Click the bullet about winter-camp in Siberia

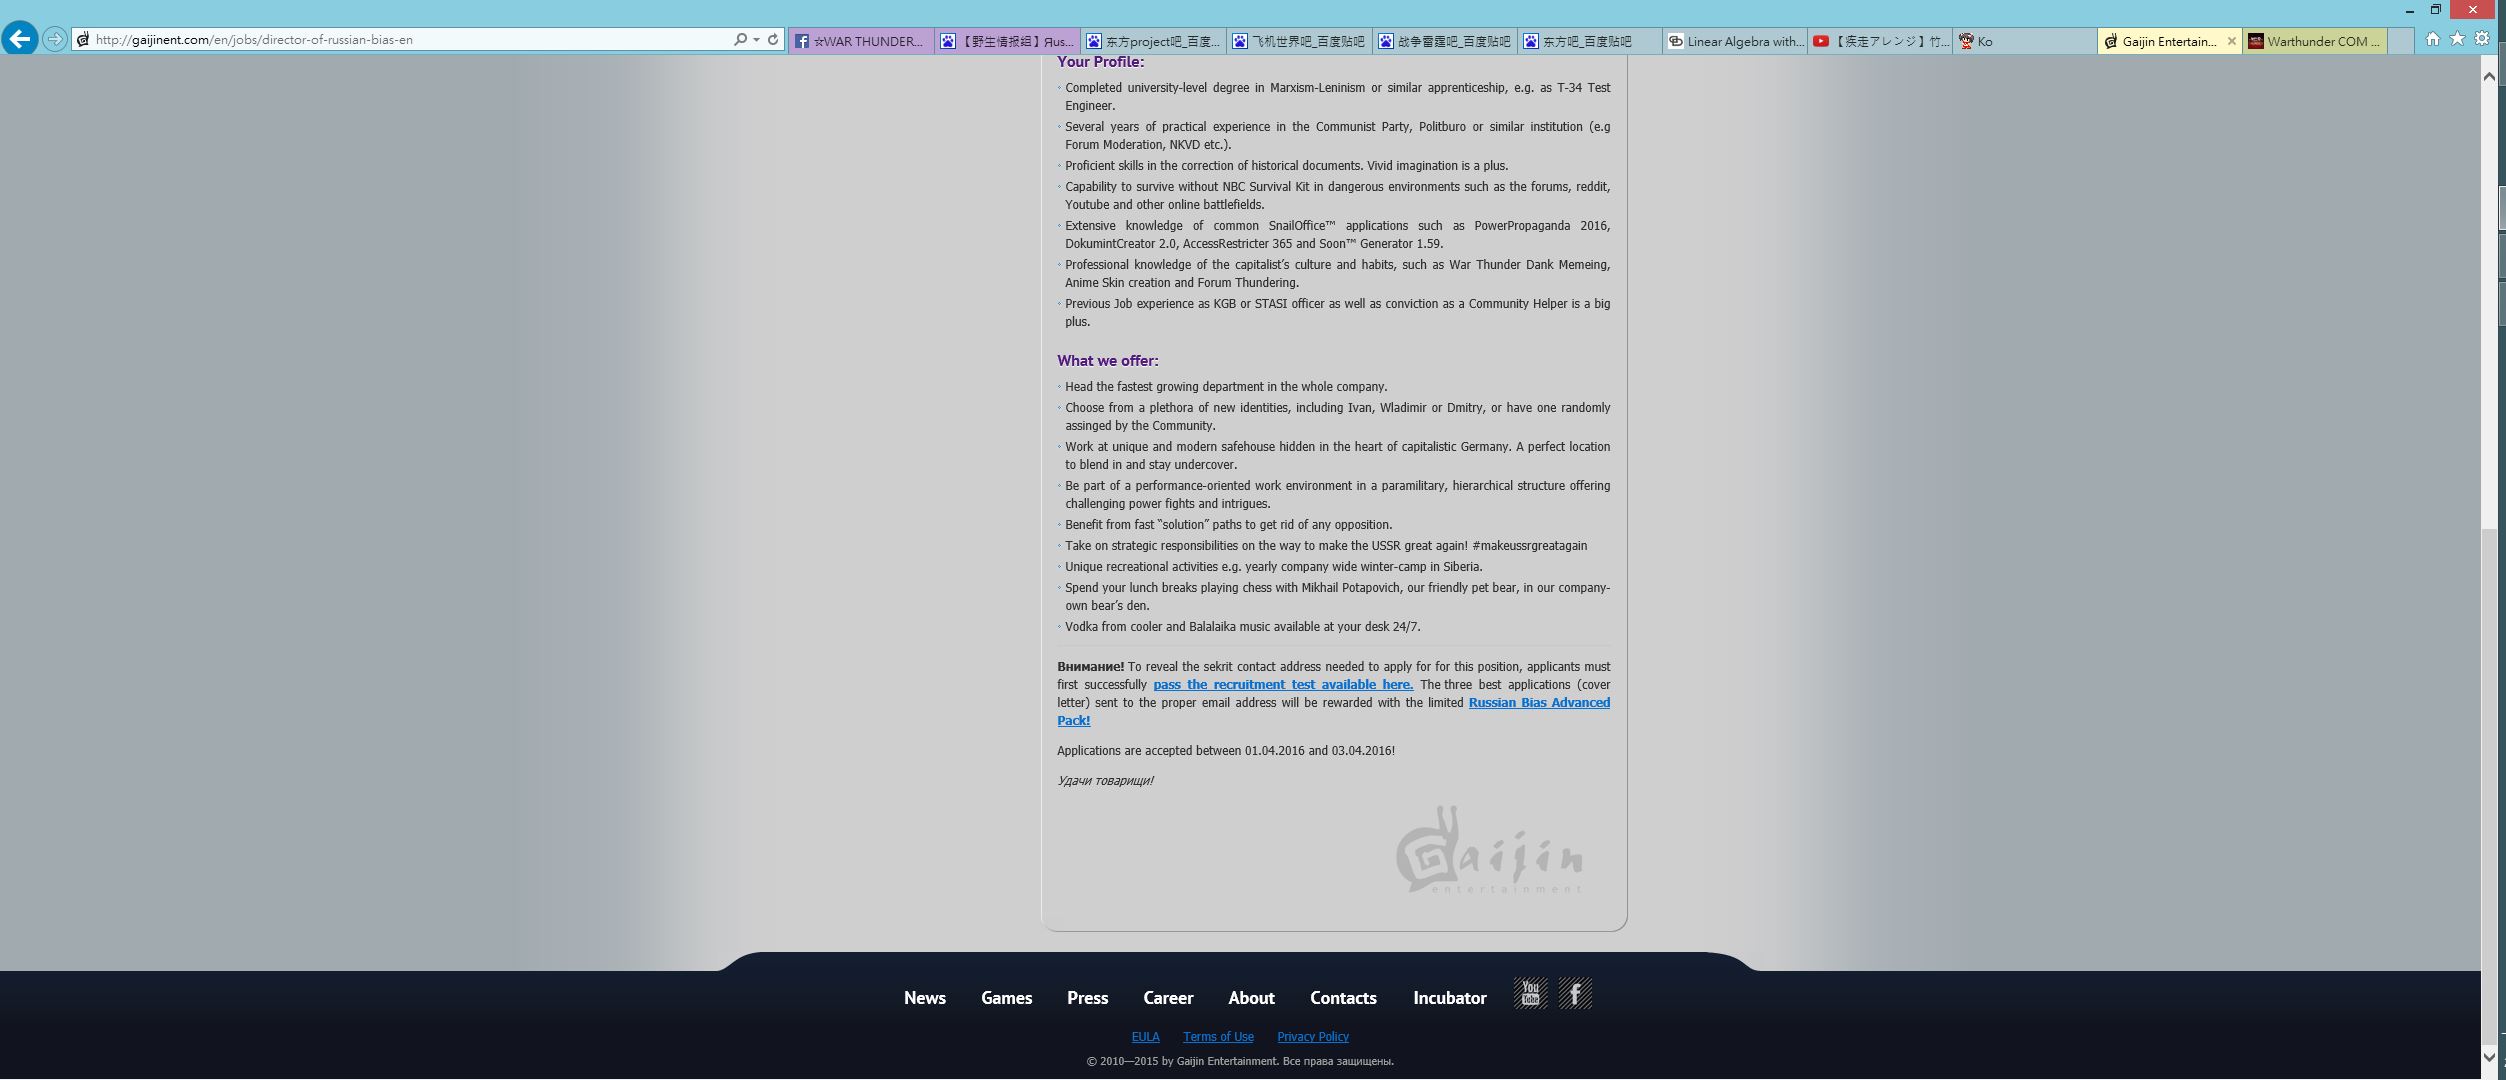pos(1273,567)
